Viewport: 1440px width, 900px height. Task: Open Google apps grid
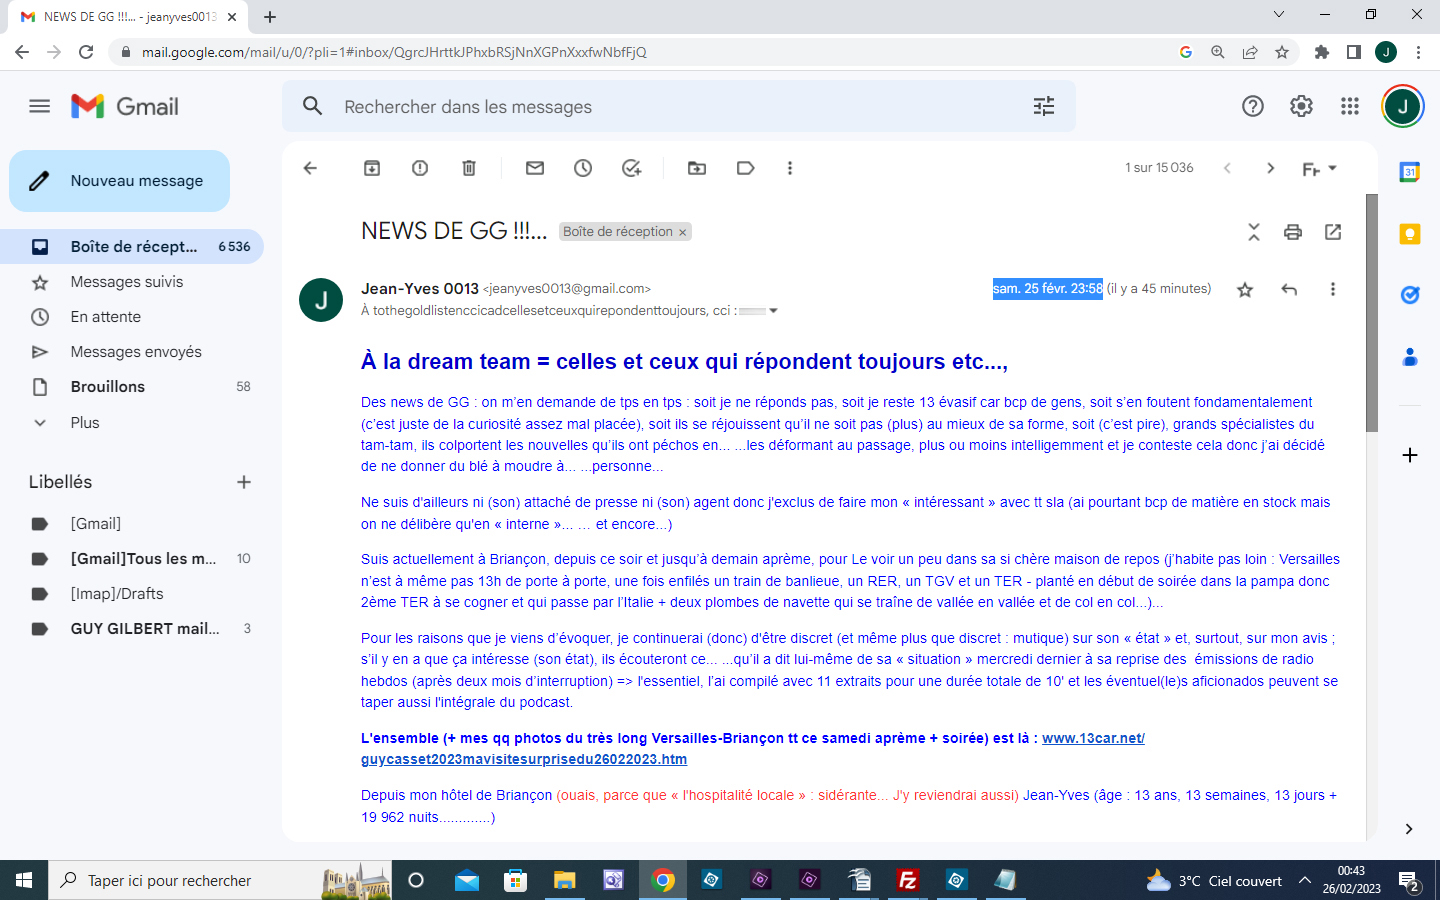(x=1350, y=106)
